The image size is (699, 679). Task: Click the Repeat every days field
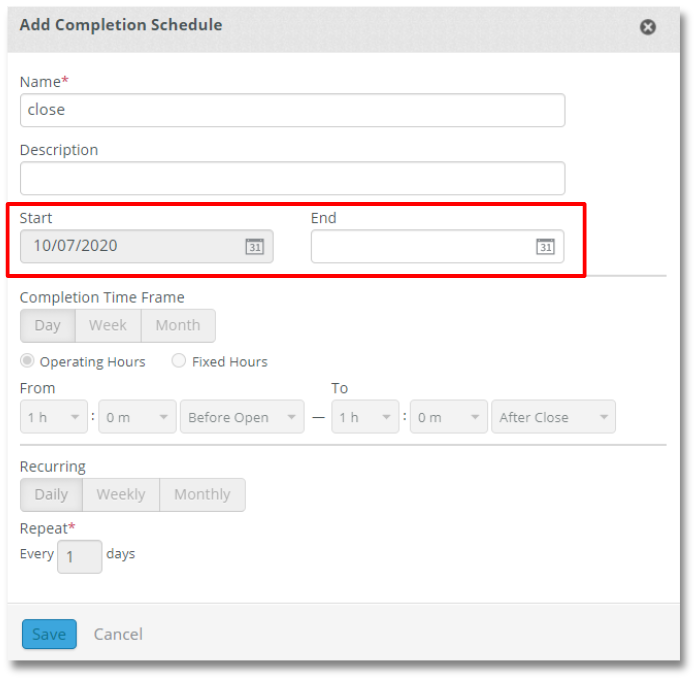click(x=79, y=556)
